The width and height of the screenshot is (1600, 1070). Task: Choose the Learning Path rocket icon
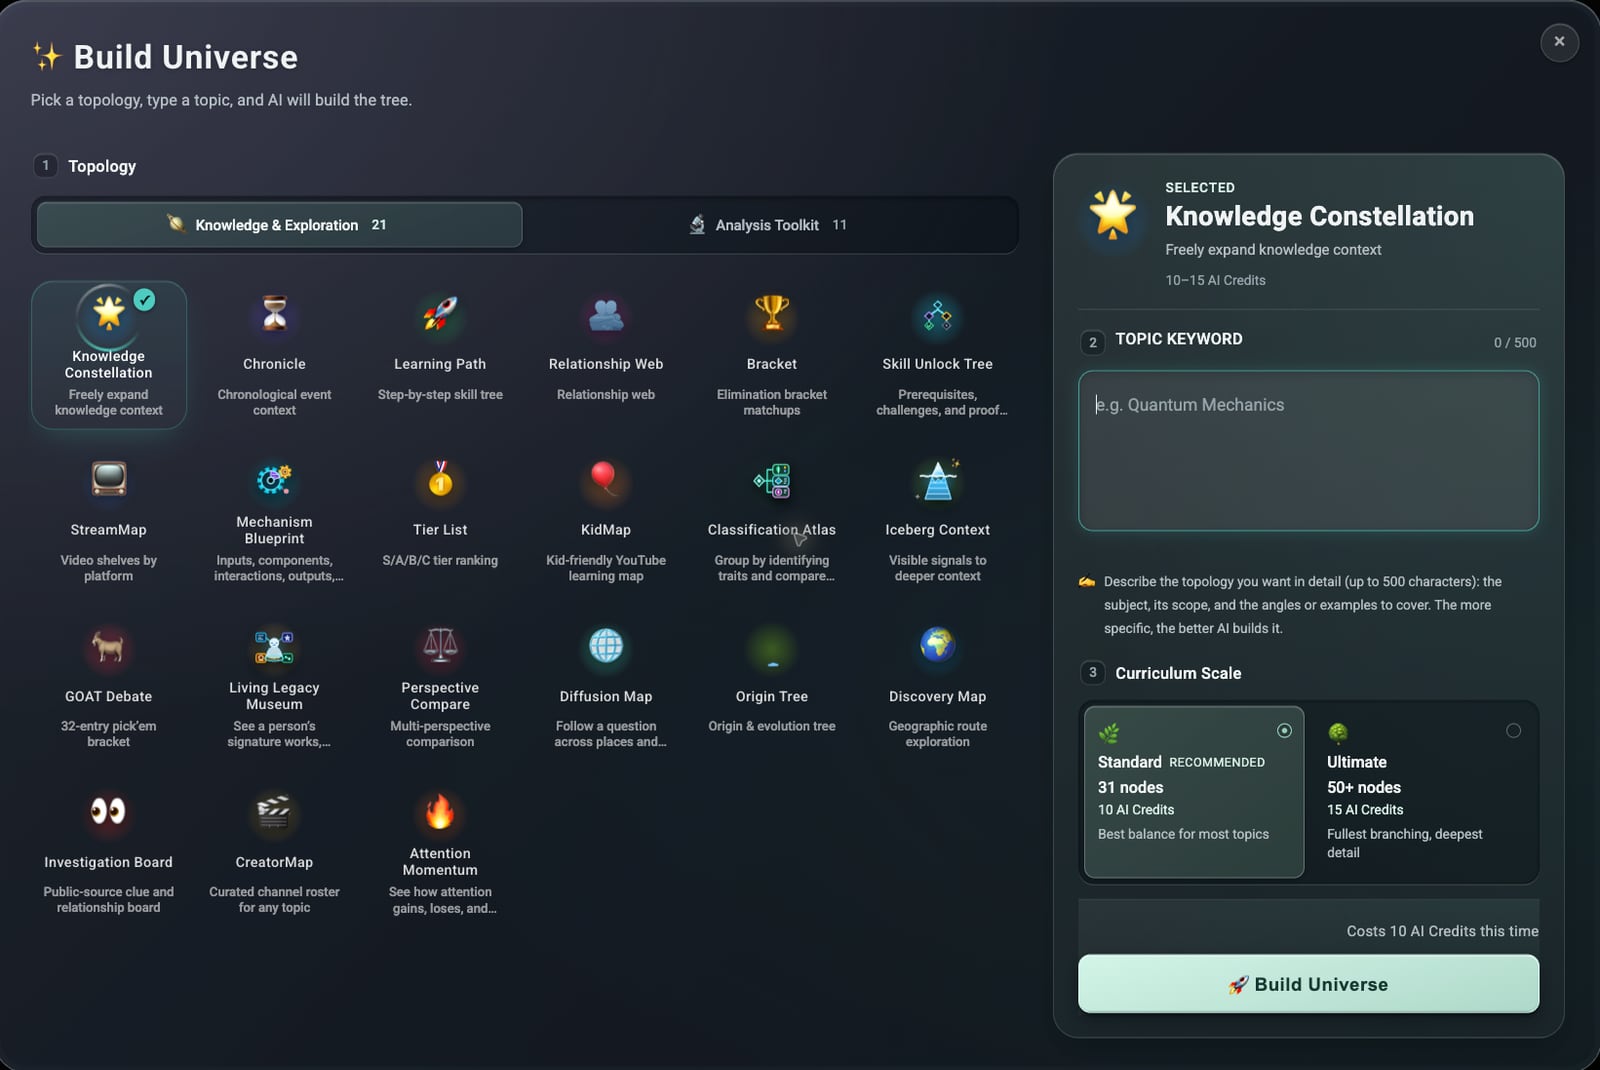440,314
